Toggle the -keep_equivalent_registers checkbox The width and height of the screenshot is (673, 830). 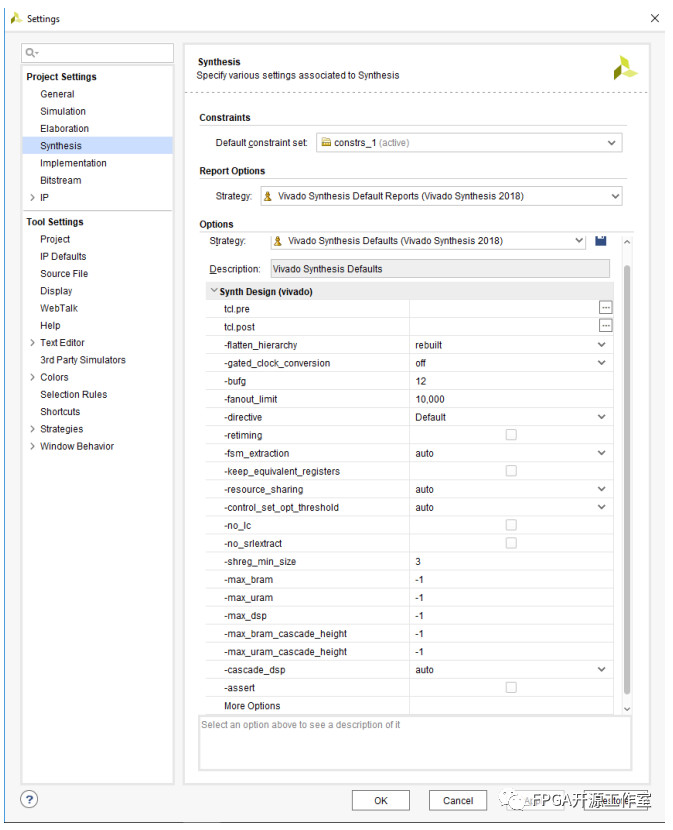click(511, 471)
